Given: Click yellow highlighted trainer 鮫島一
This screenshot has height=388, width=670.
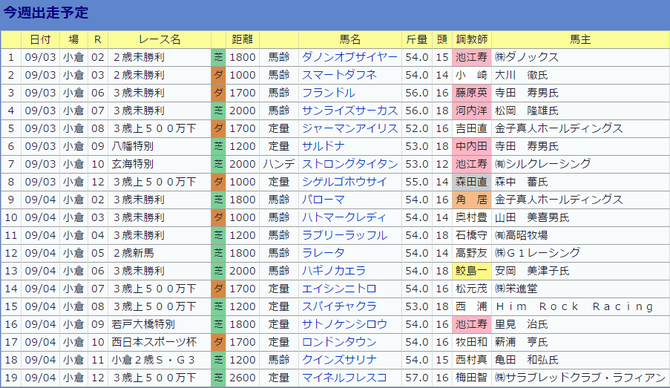Looking at the screenshot, I should coord(471,271).
